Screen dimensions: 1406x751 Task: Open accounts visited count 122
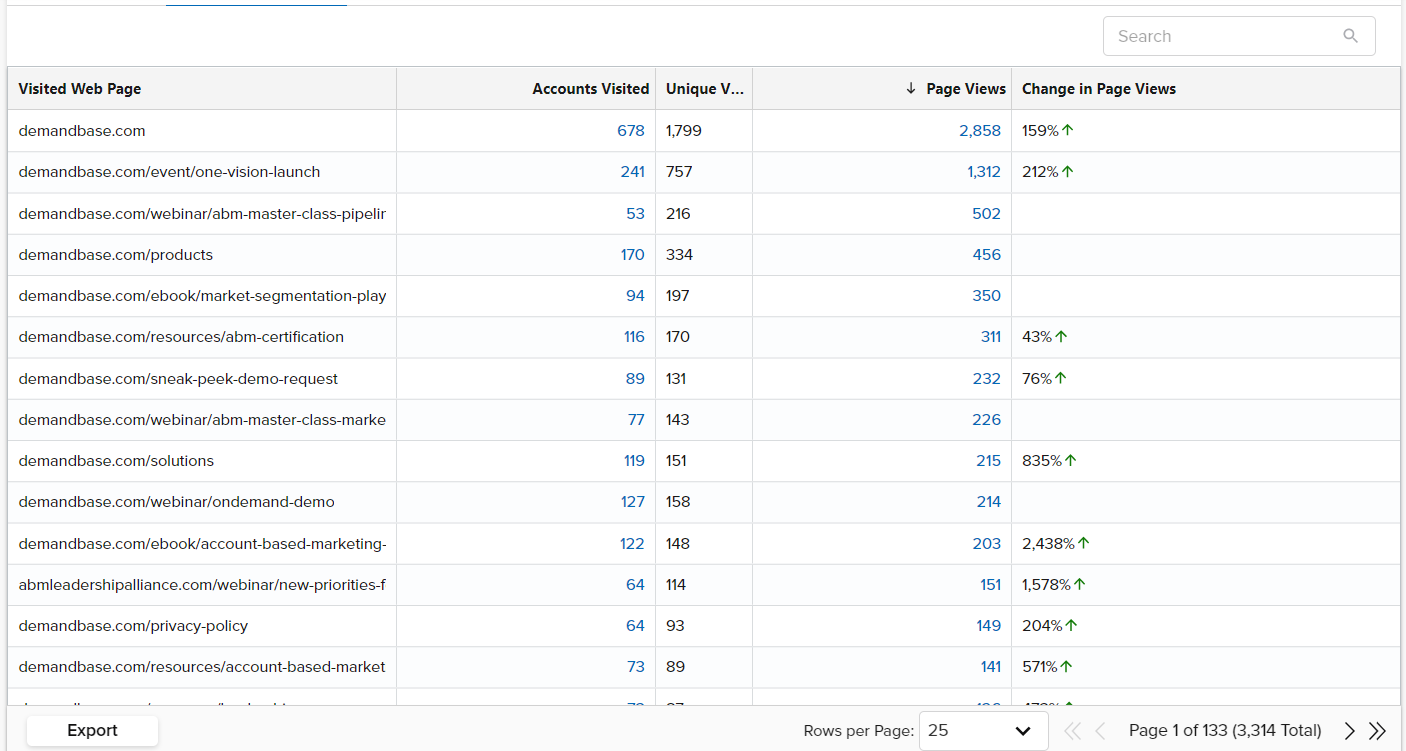(x=632, y=544)
